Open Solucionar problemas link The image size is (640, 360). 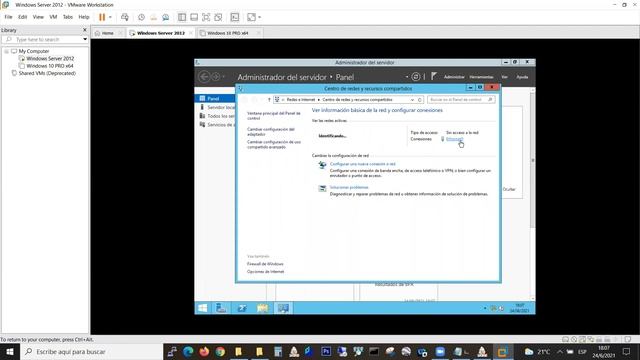349,187
